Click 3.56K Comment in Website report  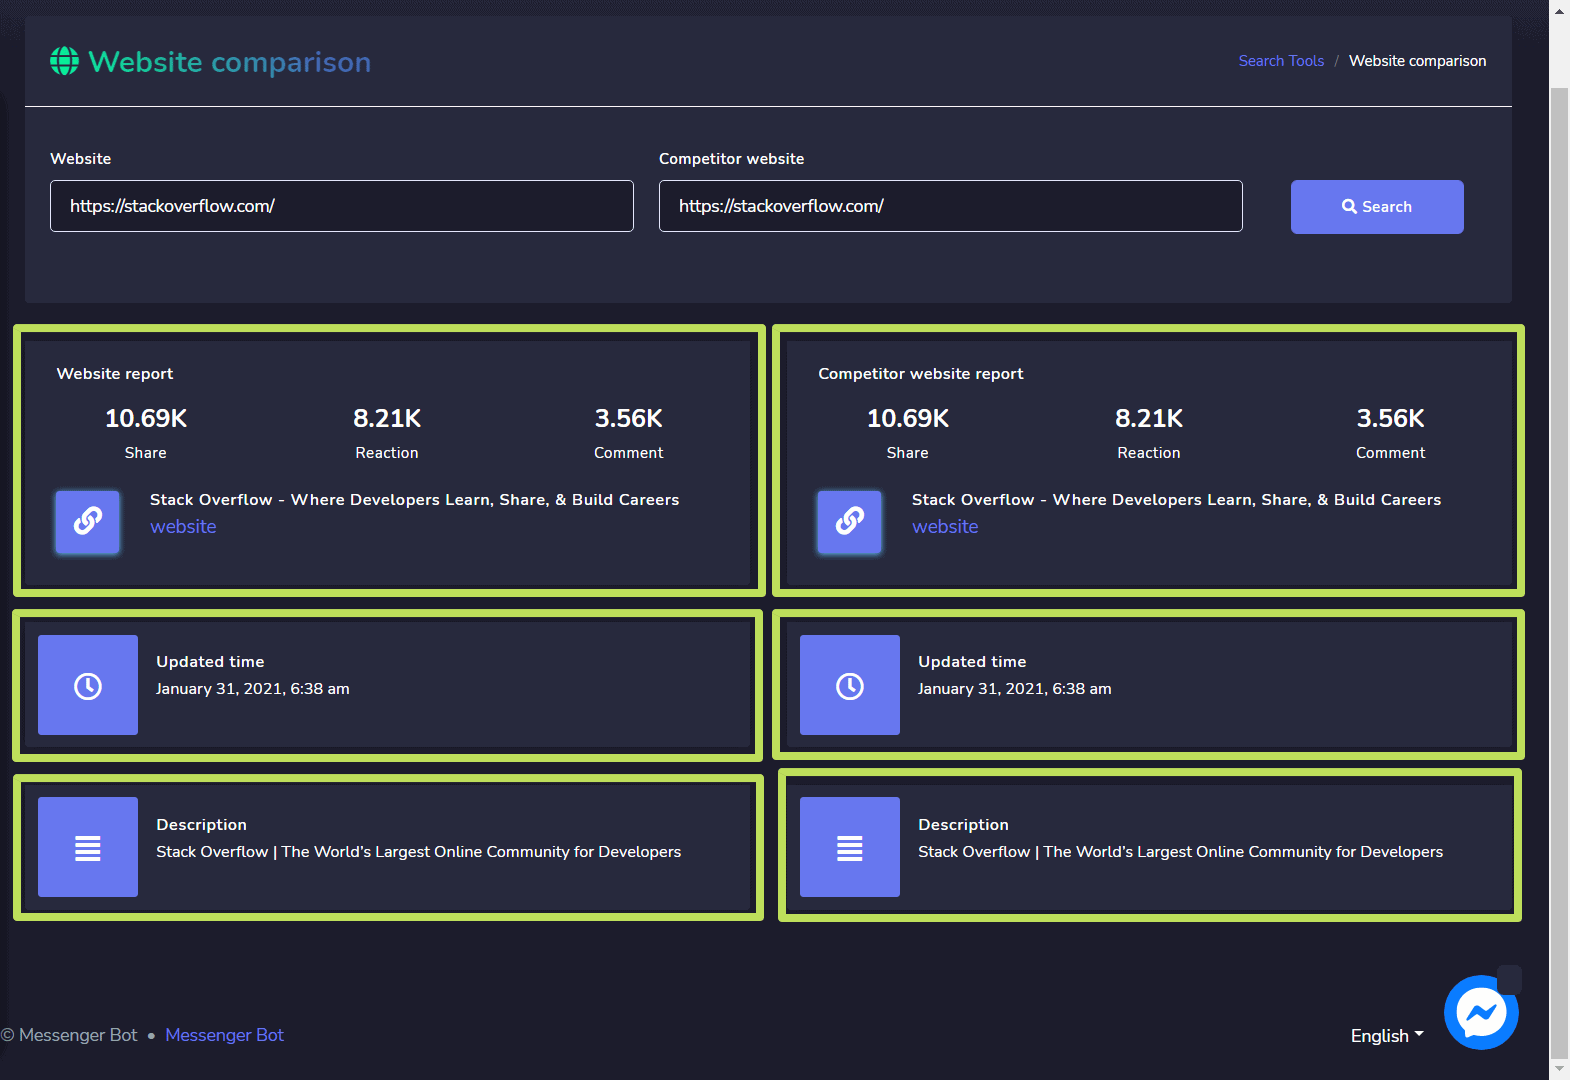629,433
